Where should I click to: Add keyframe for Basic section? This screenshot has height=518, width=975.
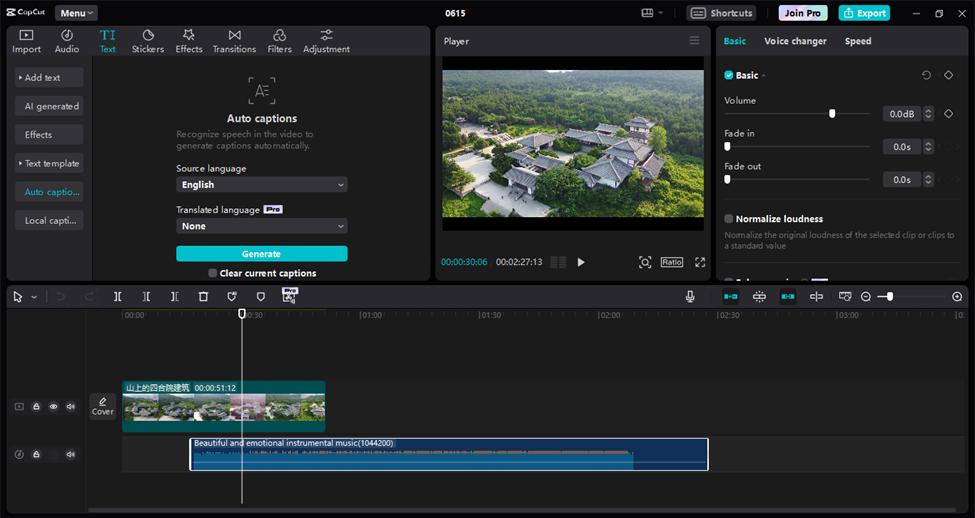[x=948, y=75]
